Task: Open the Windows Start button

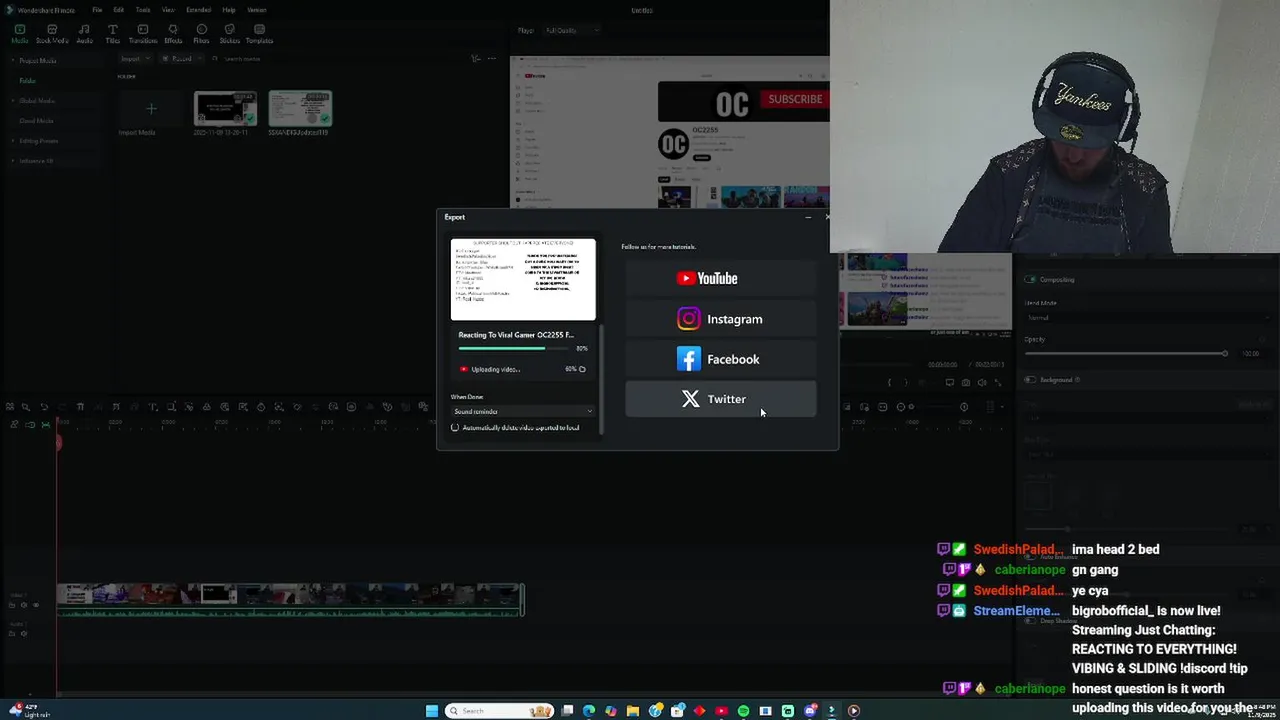Action: [x=432, y=711]
